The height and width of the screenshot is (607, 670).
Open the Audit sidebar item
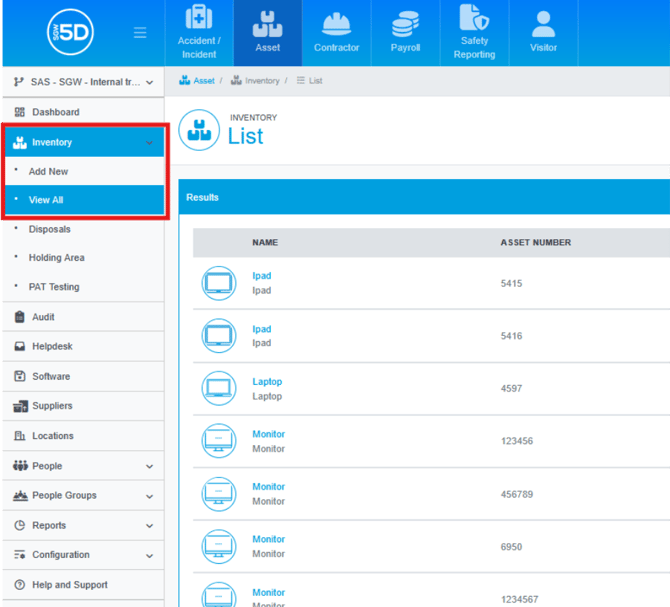[x=43, y=317]
